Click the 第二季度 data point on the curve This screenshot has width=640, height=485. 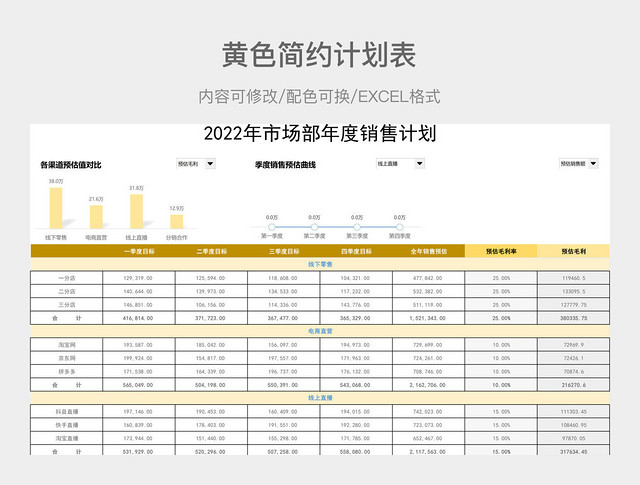pyautogui.click(x=314, y=227)
